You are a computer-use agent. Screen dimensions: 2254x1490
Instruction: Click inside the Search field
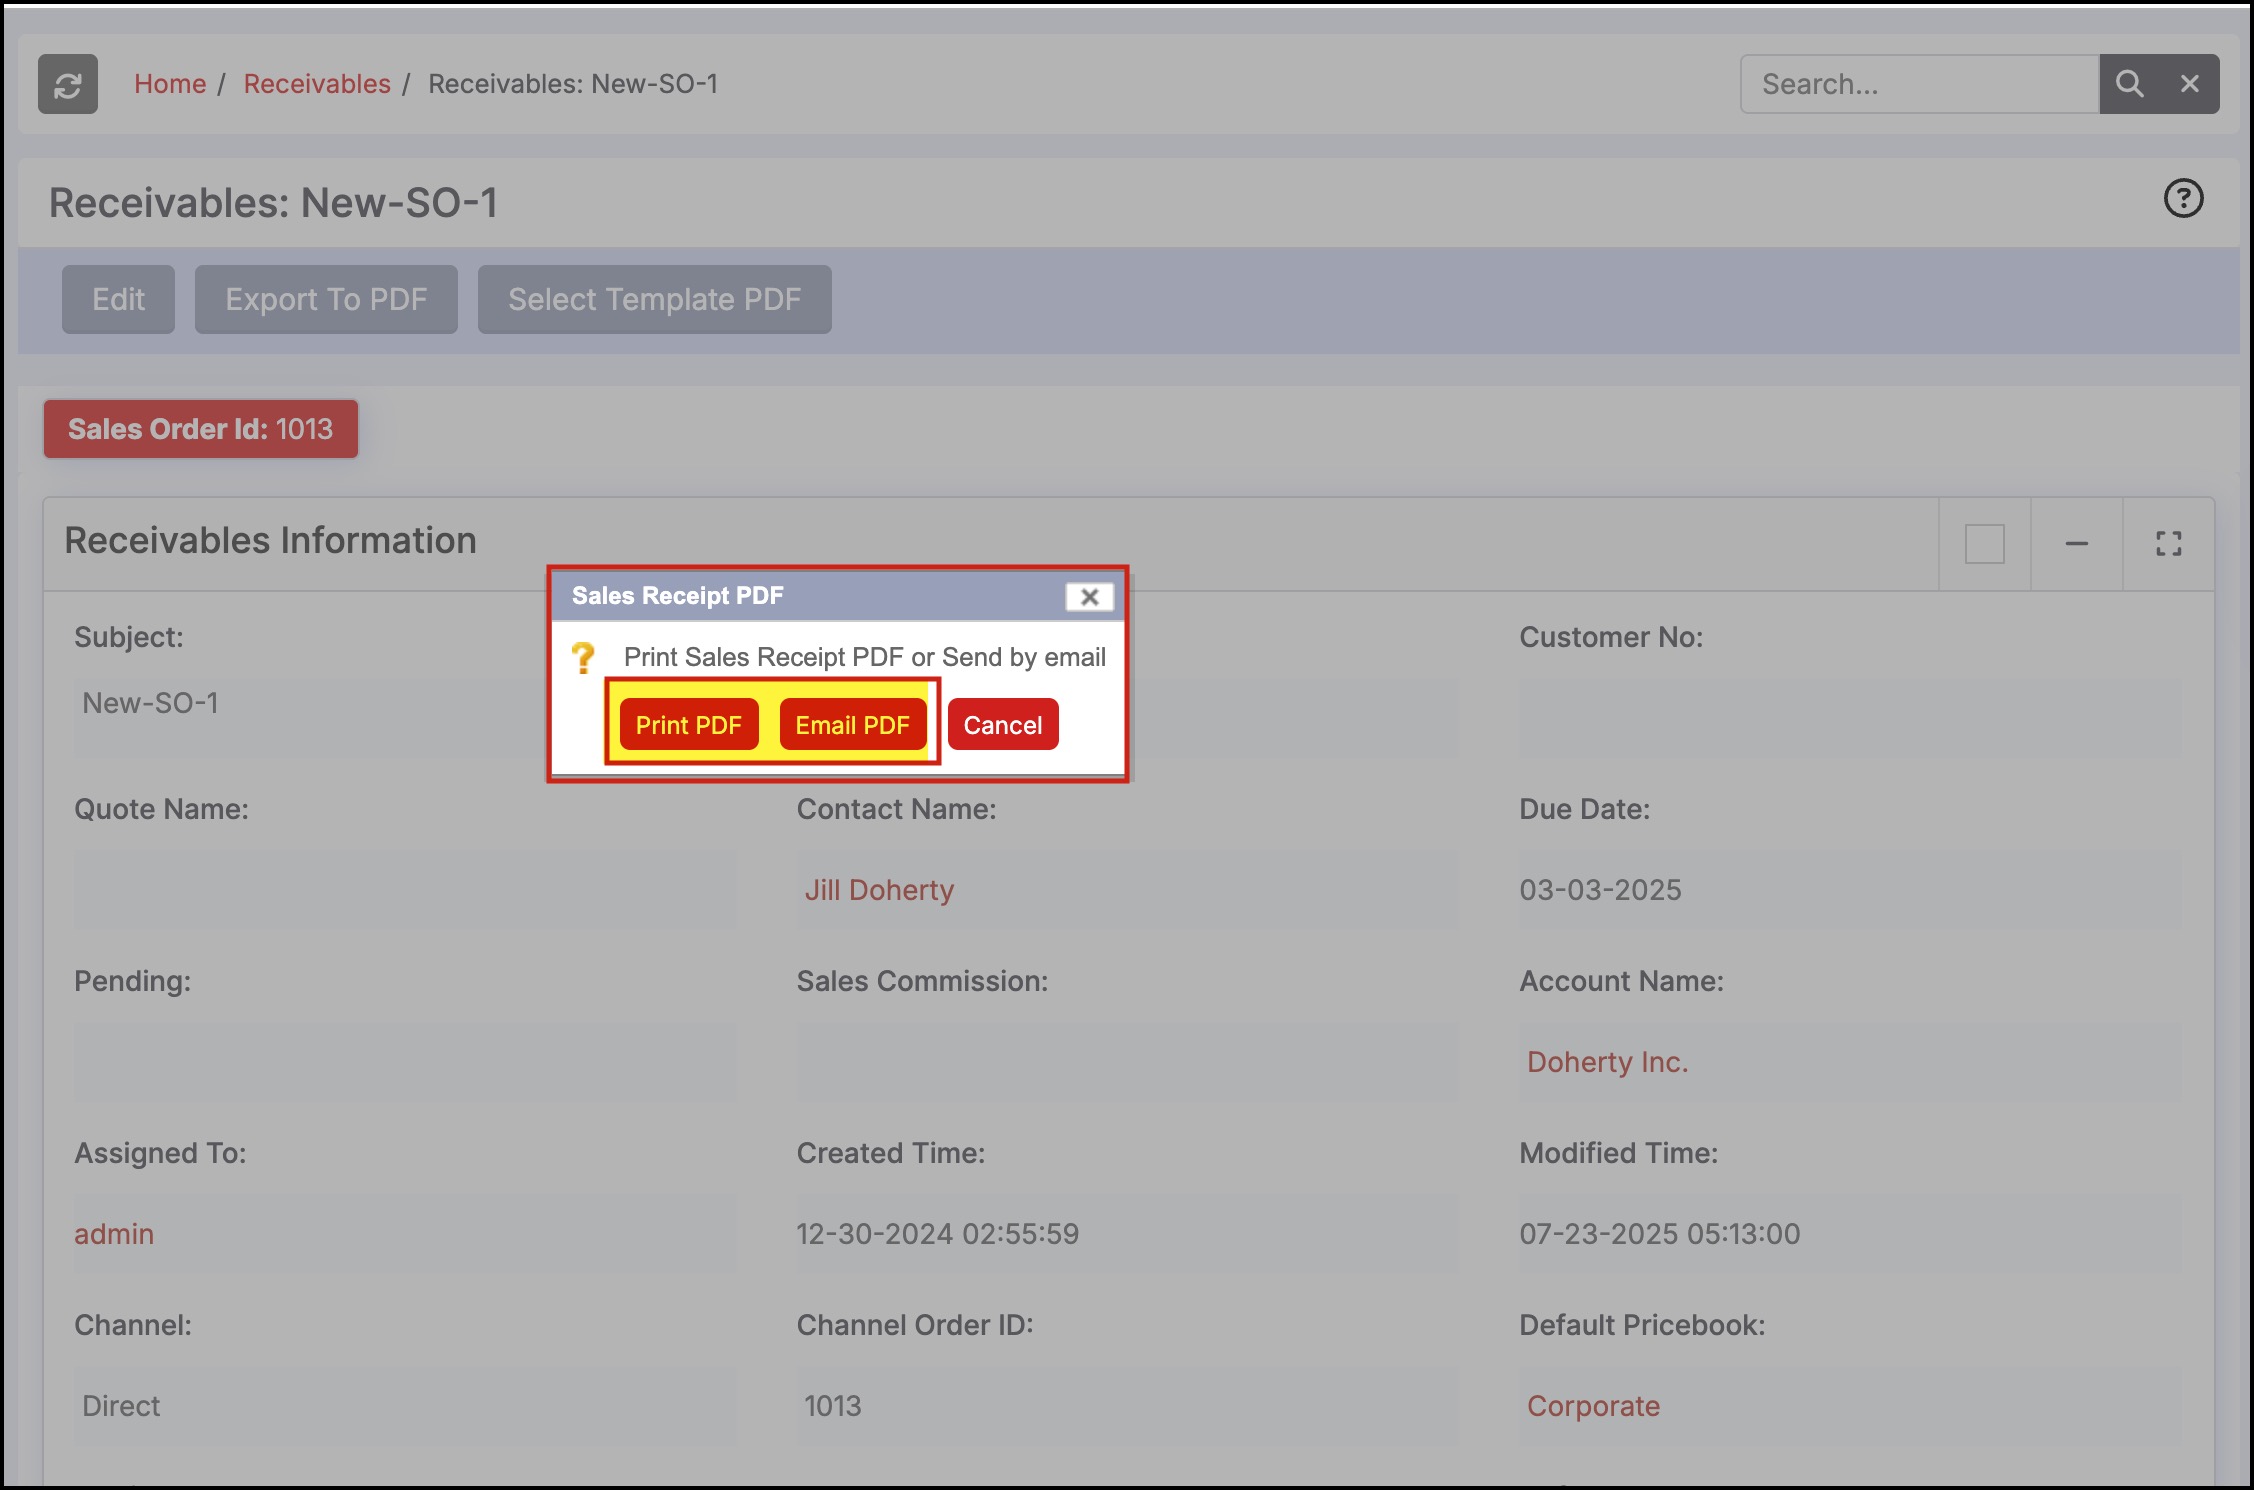[1919, 84]
